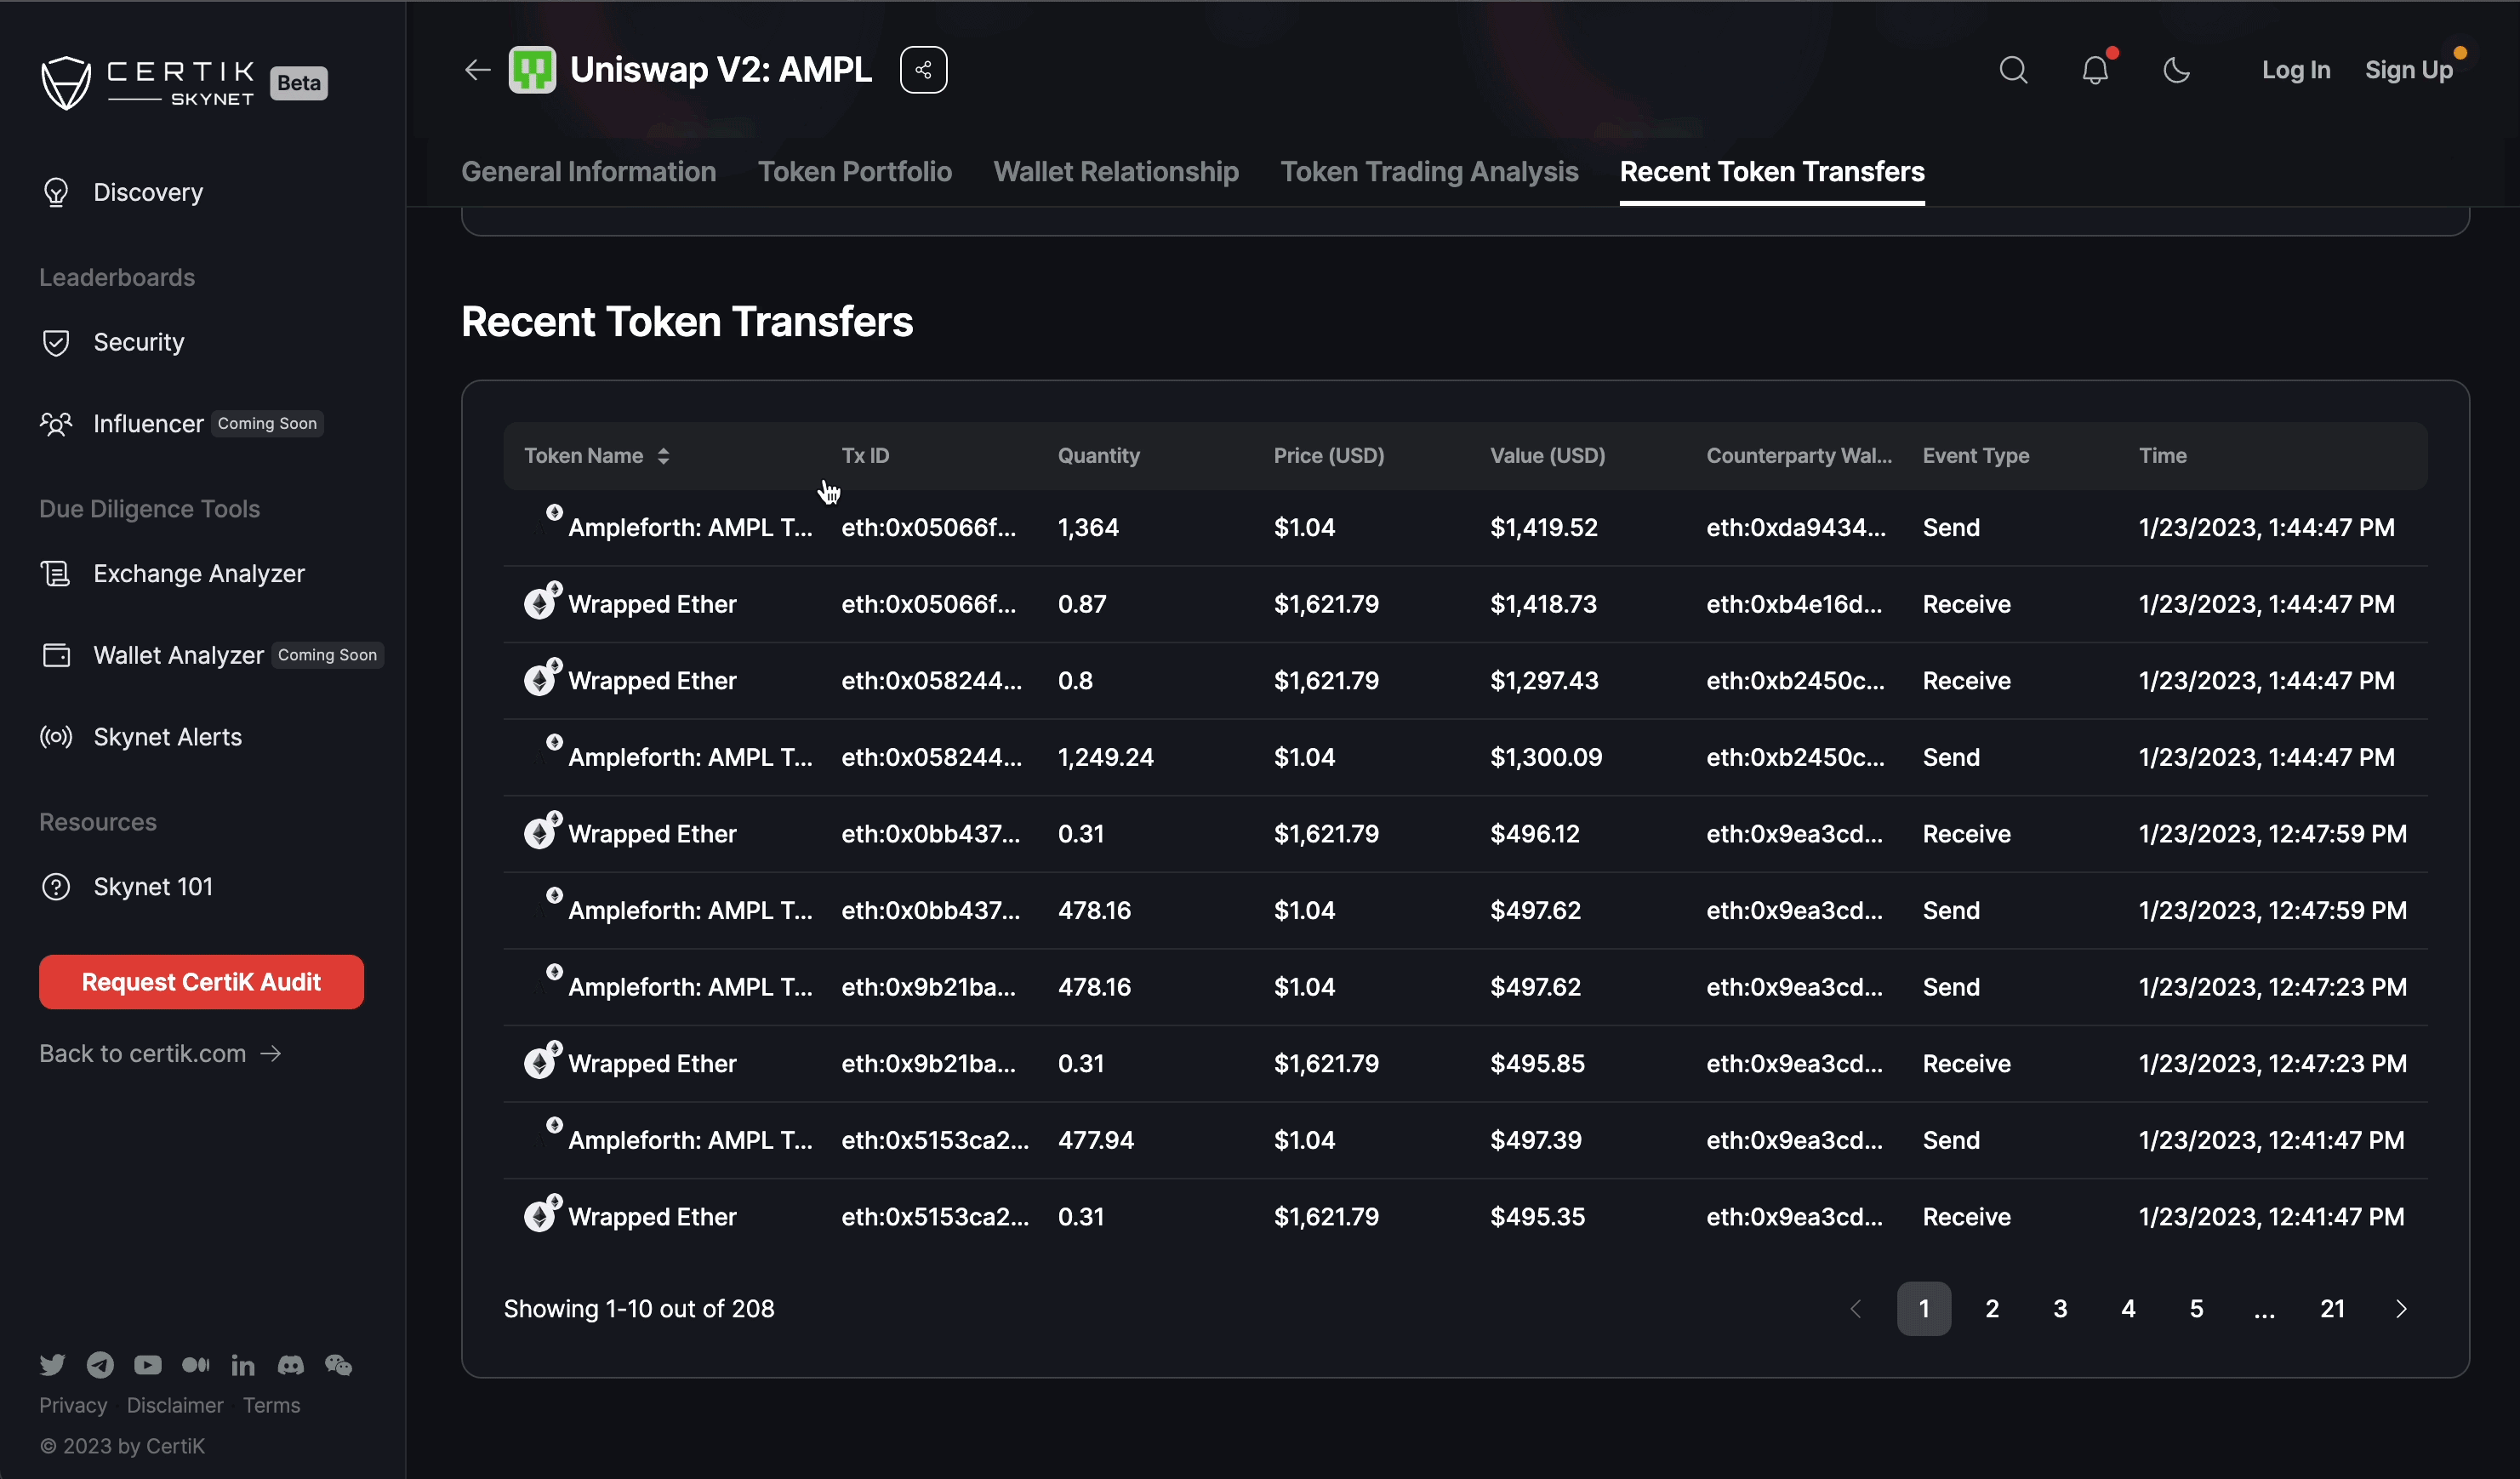The width and height of the screenshot is (2520, 1479).
Task: Select page 3 in pagination
Action: point(2059,1308)
